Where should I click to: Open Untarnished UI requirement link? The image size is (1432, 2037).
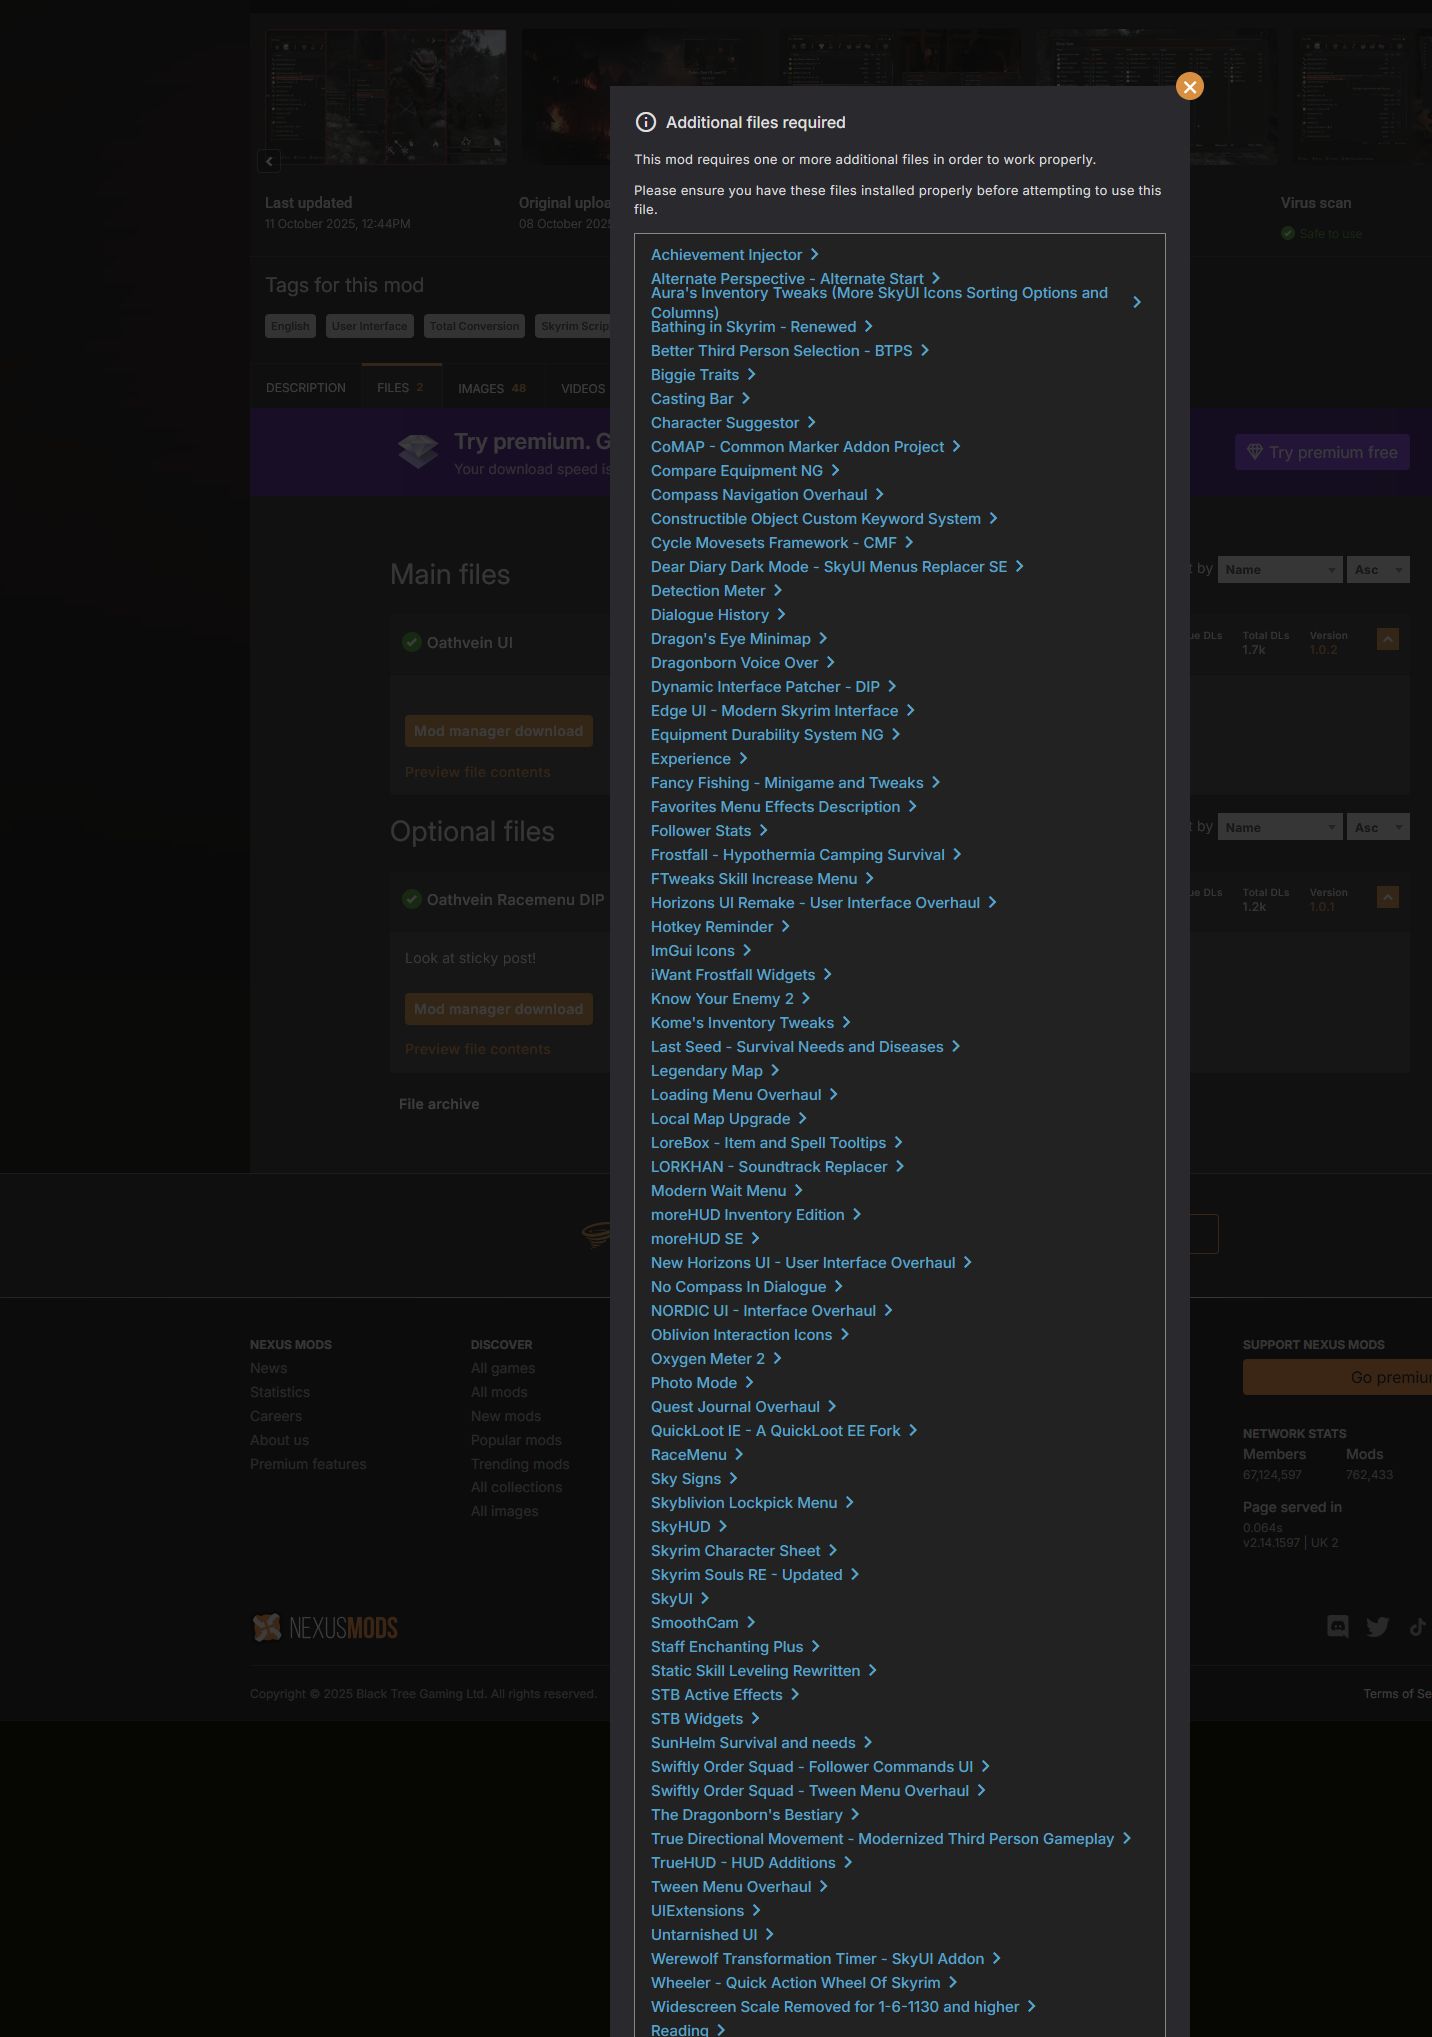(x=704, y=1935)
